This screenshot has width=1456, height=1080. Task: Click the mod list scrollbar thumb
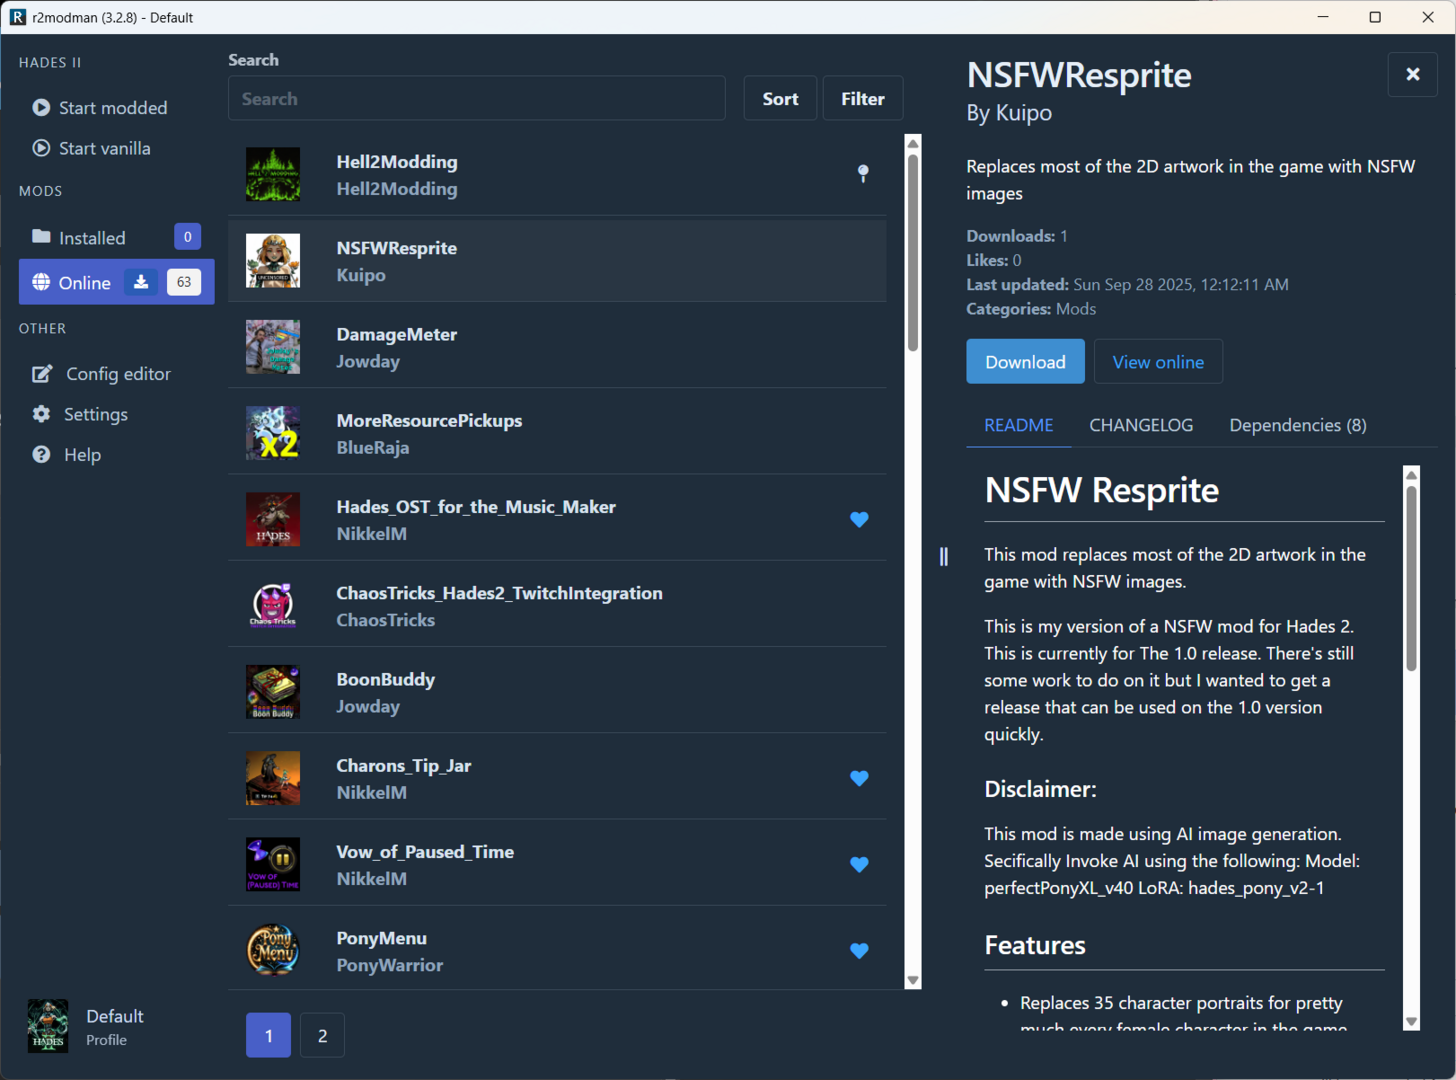(913, 252)
